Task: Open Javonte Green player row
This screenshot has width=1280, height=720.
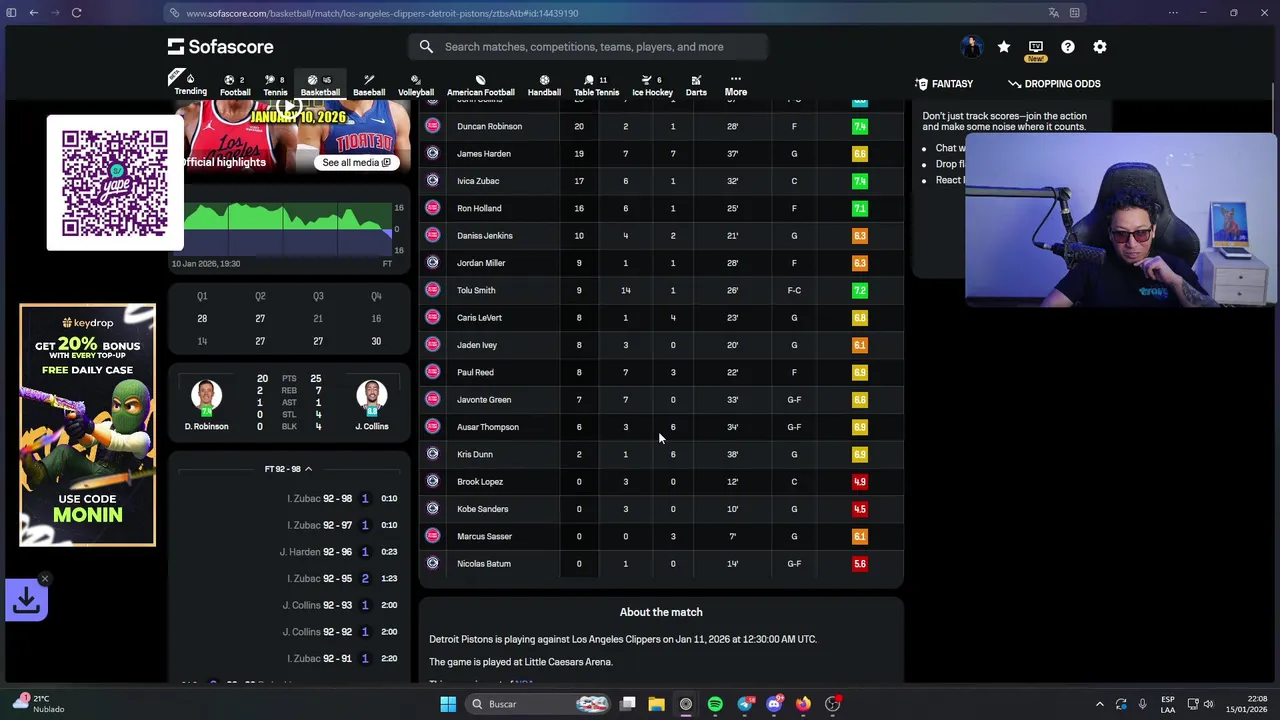Action: pyautogui.click(x=661, y=400)
